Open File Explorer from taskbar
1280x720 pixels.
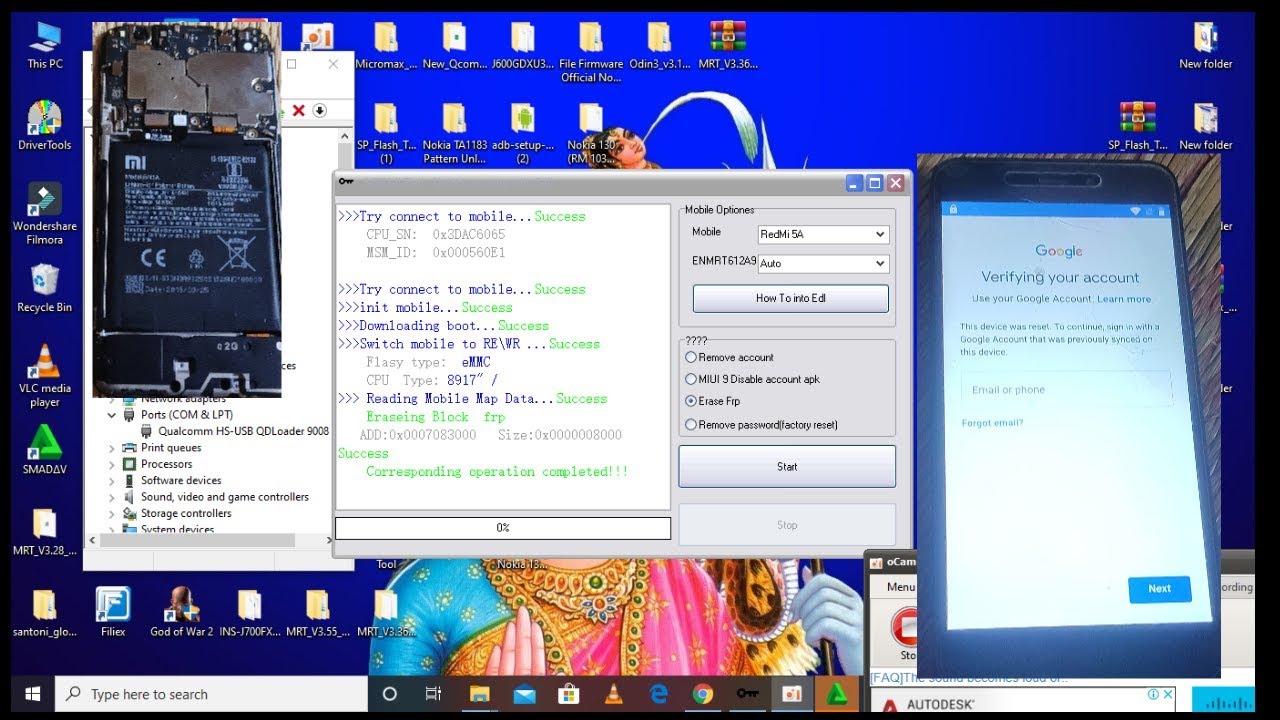(479, 694)
